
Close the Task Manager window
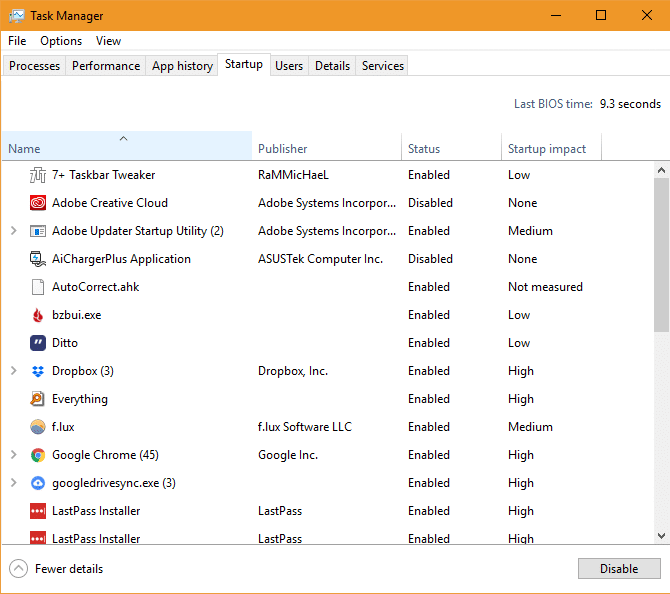pos(646,15)
